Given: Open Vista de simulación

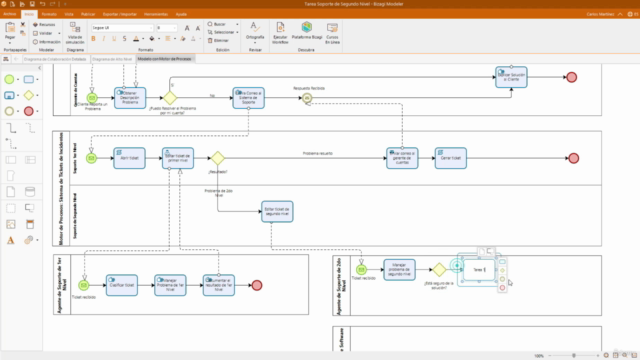Looking at the screenshot, I should [x=75, y=33].
